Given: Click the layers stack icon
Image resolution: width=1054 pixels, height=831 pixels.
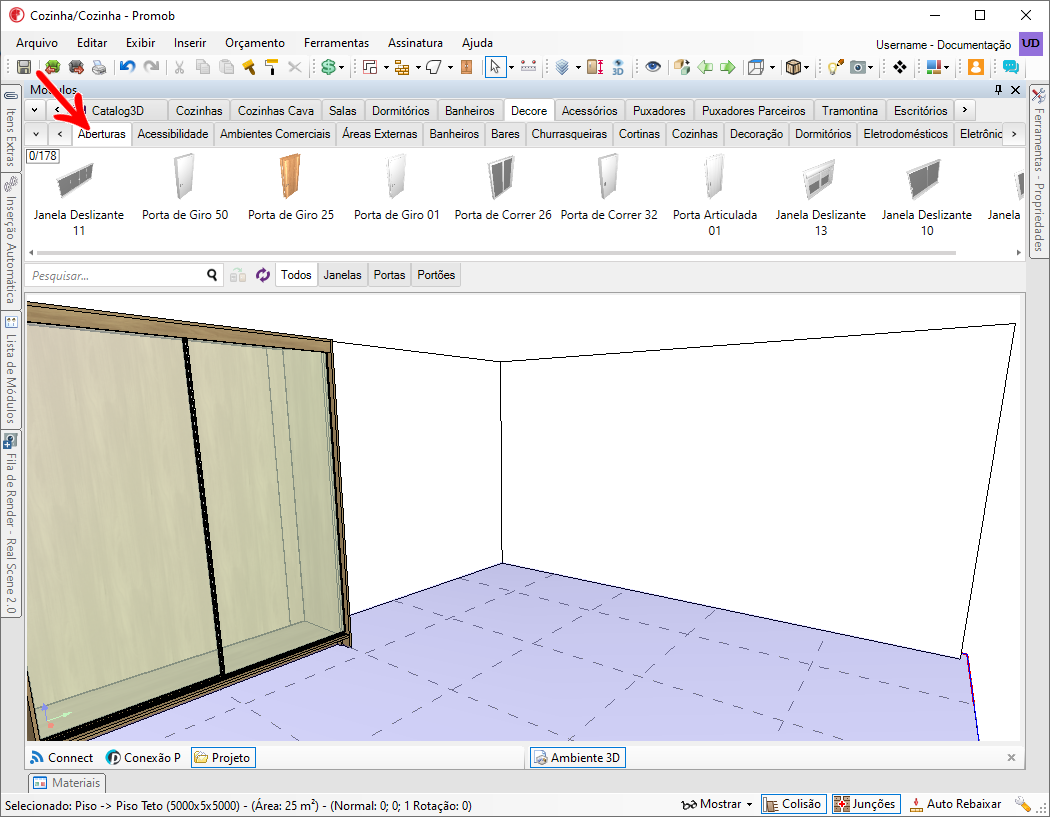Looking at the screenshot, I should click(x=563, y=67).
